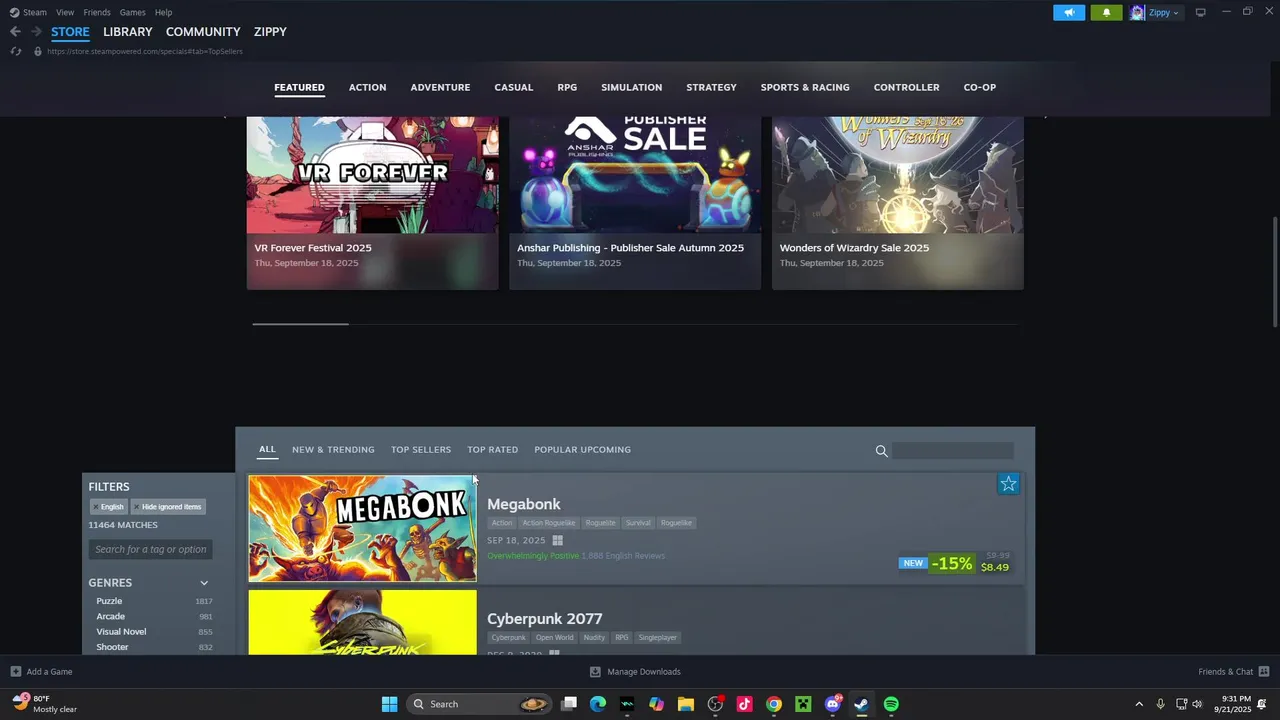
Task: Open Windows Start menu
Action: pos(389,704)
